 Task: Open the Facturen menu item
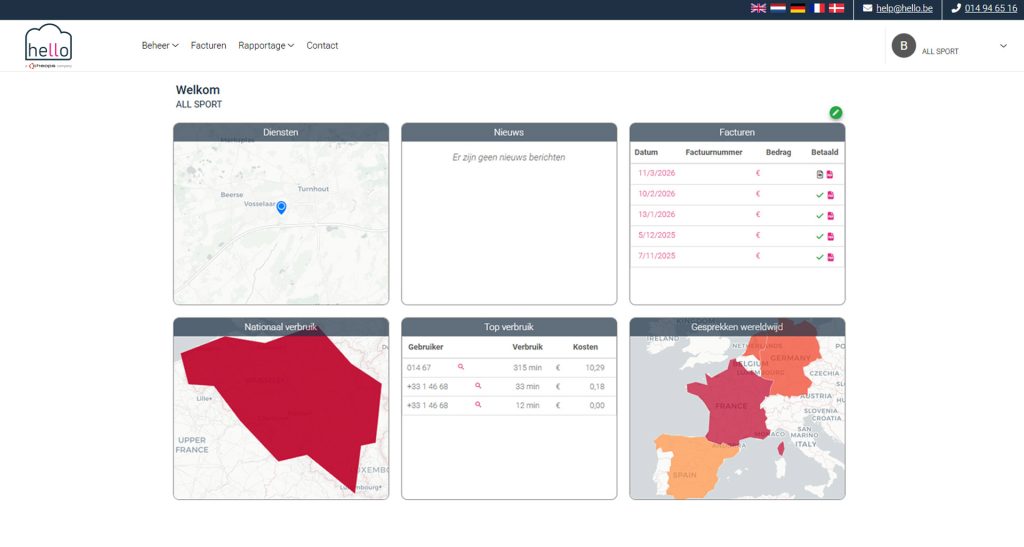208,46
